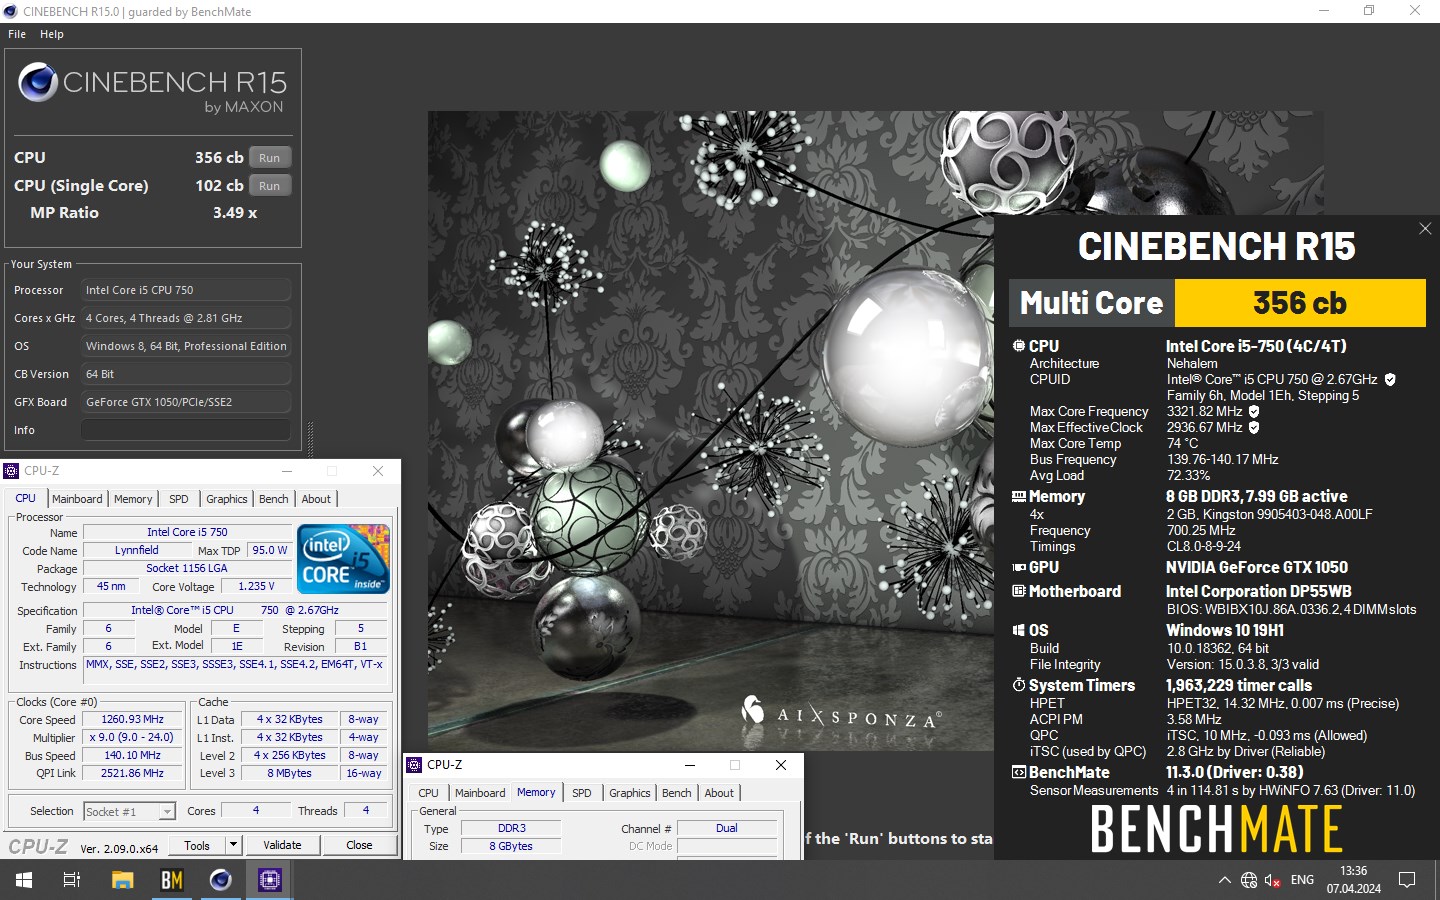Screen dimensions: 1440x900
Task: Click the CPU chip icon in BenchMate
Action: 1019,346
